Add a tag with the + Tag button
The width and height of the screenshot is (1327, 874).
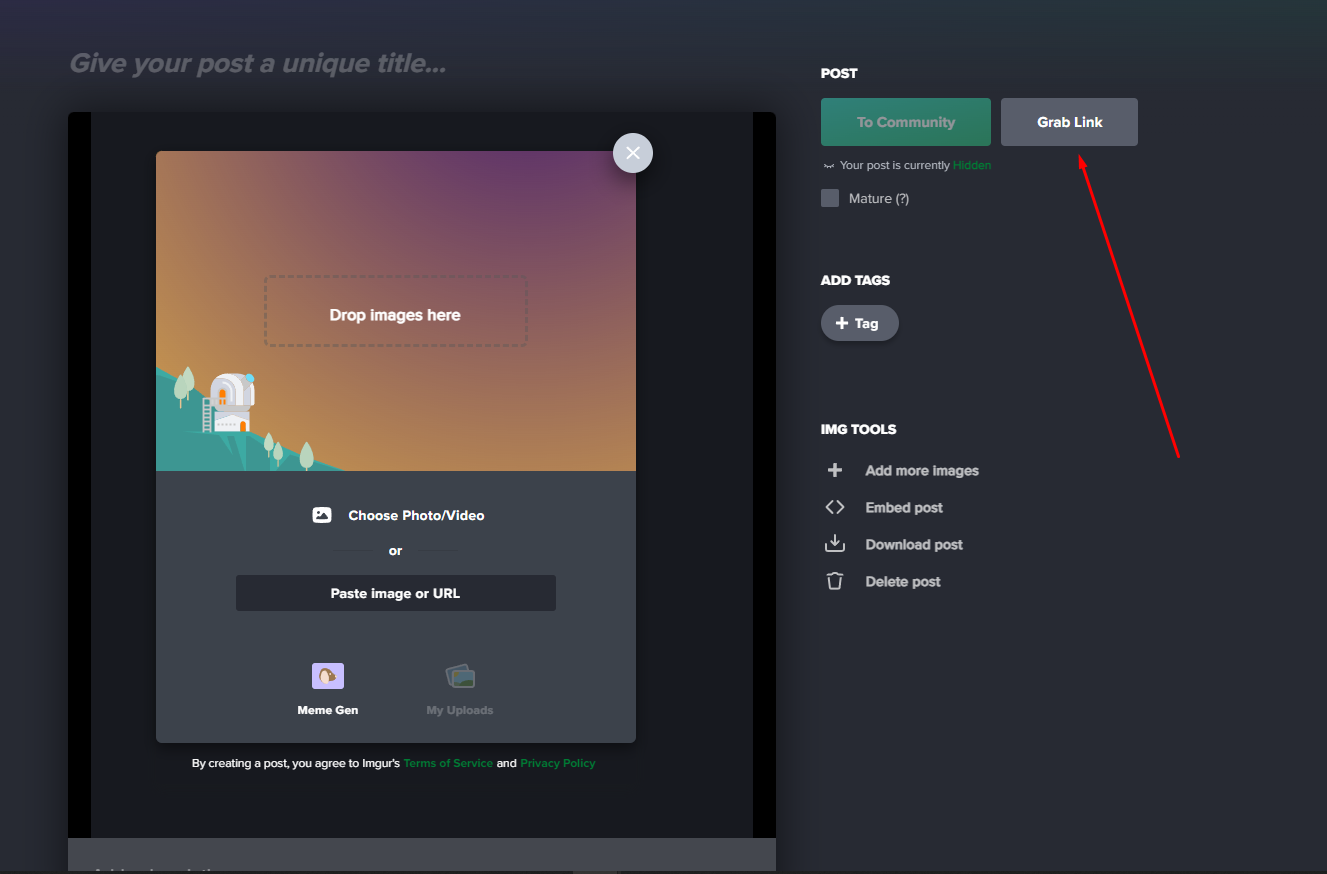tap(859, 323)
